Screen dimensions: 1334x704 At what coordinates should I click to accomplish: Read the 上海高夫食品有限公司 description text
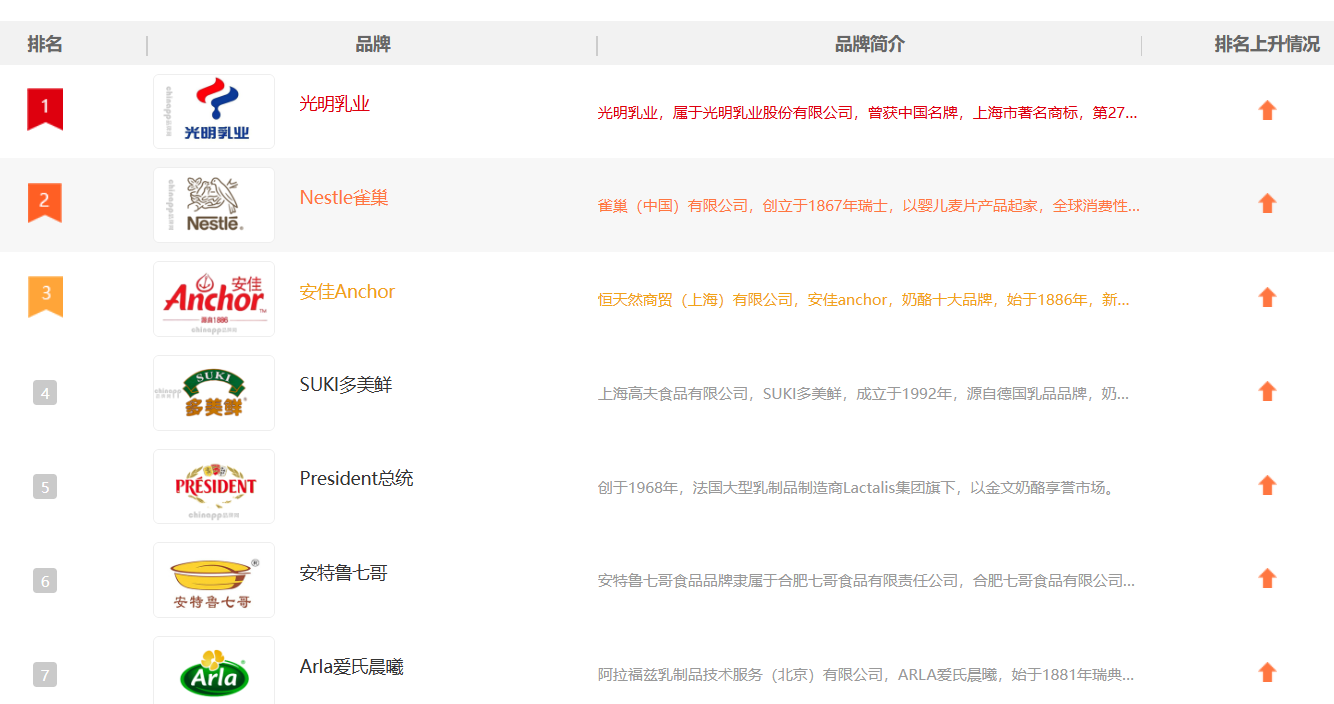pyautogui.click(x=864, y=394)
